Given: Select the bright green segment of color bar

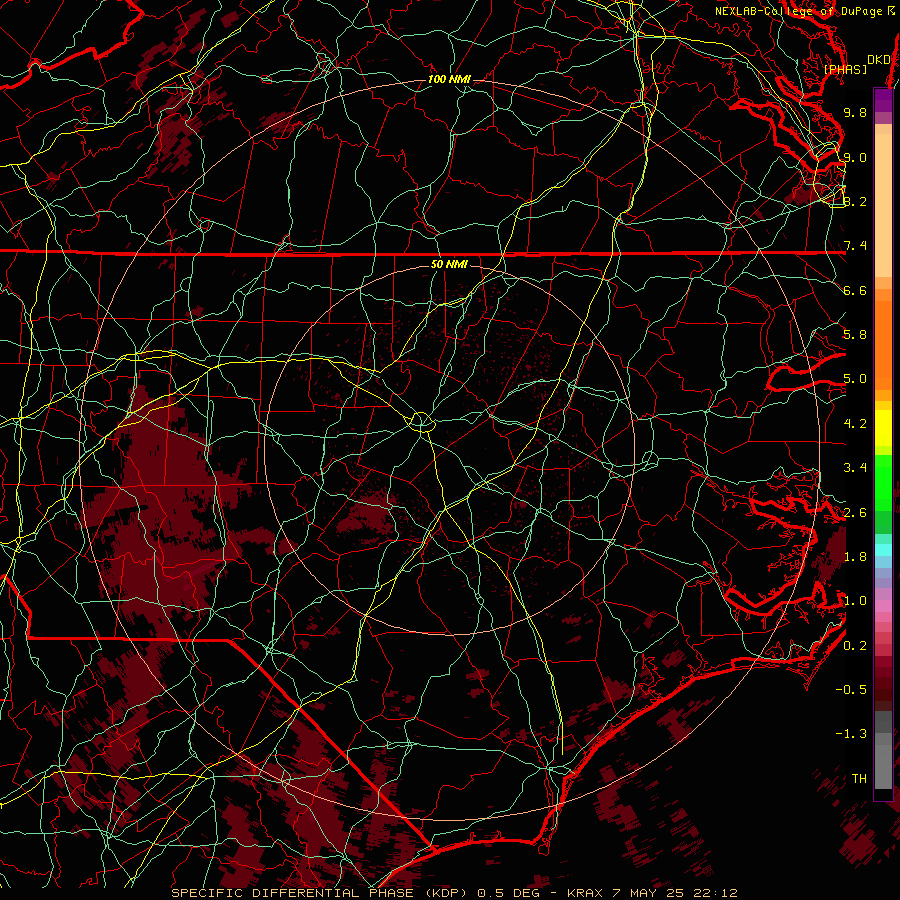Looking at the screenshot, I should (883, 482).
